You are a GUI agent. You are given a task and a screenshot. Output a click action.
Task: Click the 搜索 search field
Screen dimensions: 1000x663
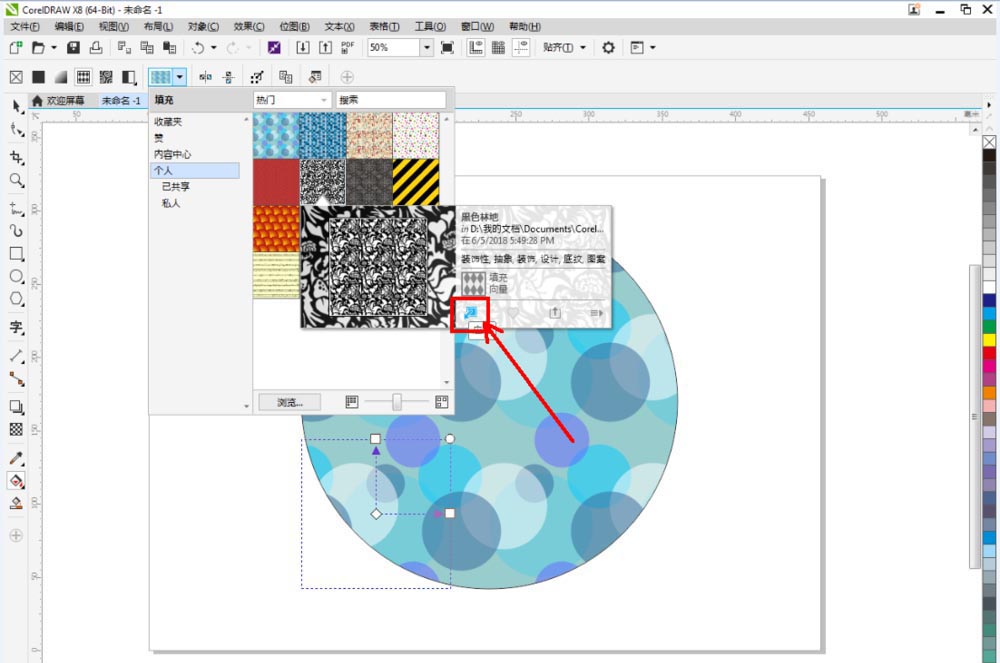[391, 100]
